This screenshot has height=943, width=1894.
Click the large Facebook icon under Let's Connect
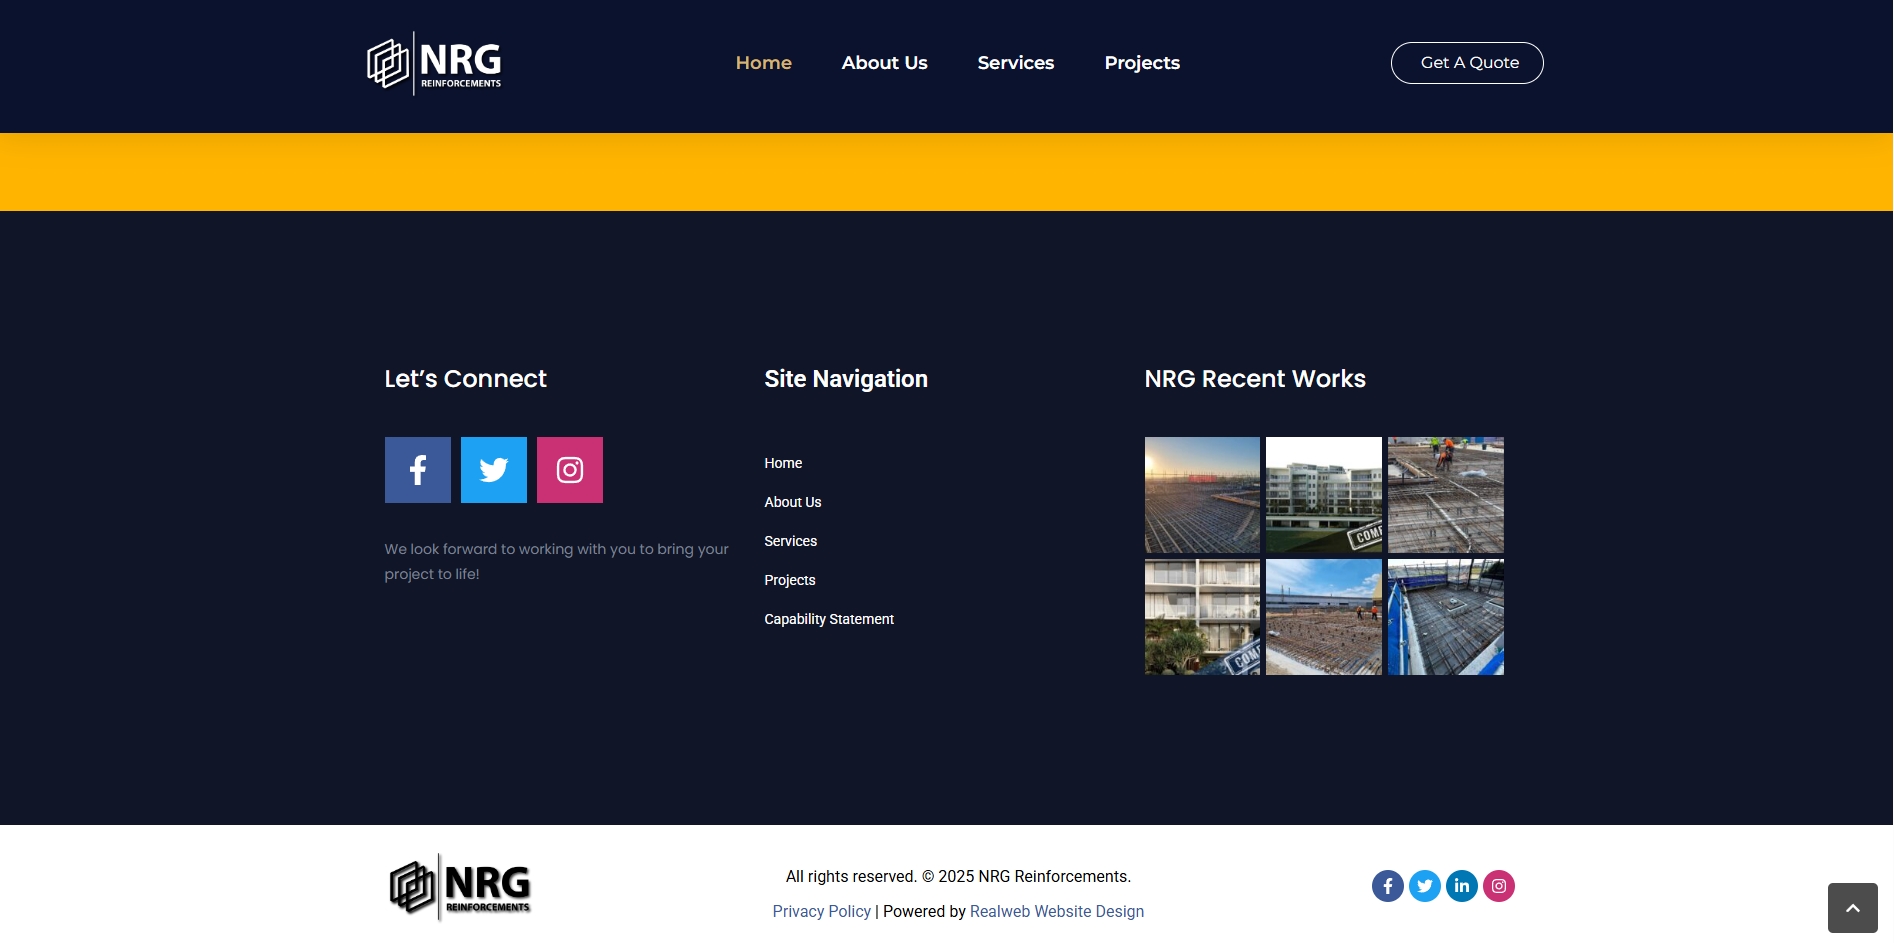[x=417, y=470]
